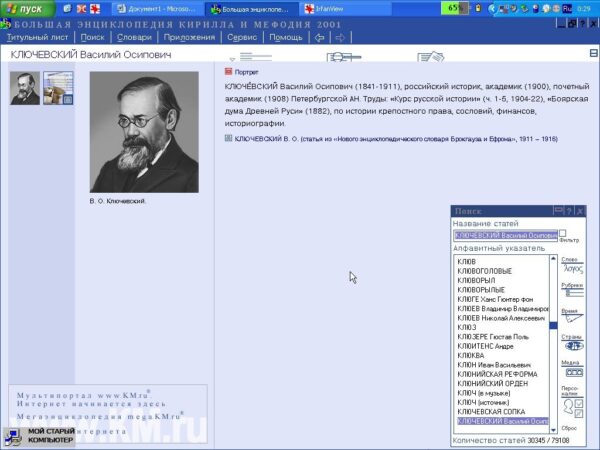Go to Титульный лист
The height and width of the screenshot is (450, 600).
(x=39, y=37)
